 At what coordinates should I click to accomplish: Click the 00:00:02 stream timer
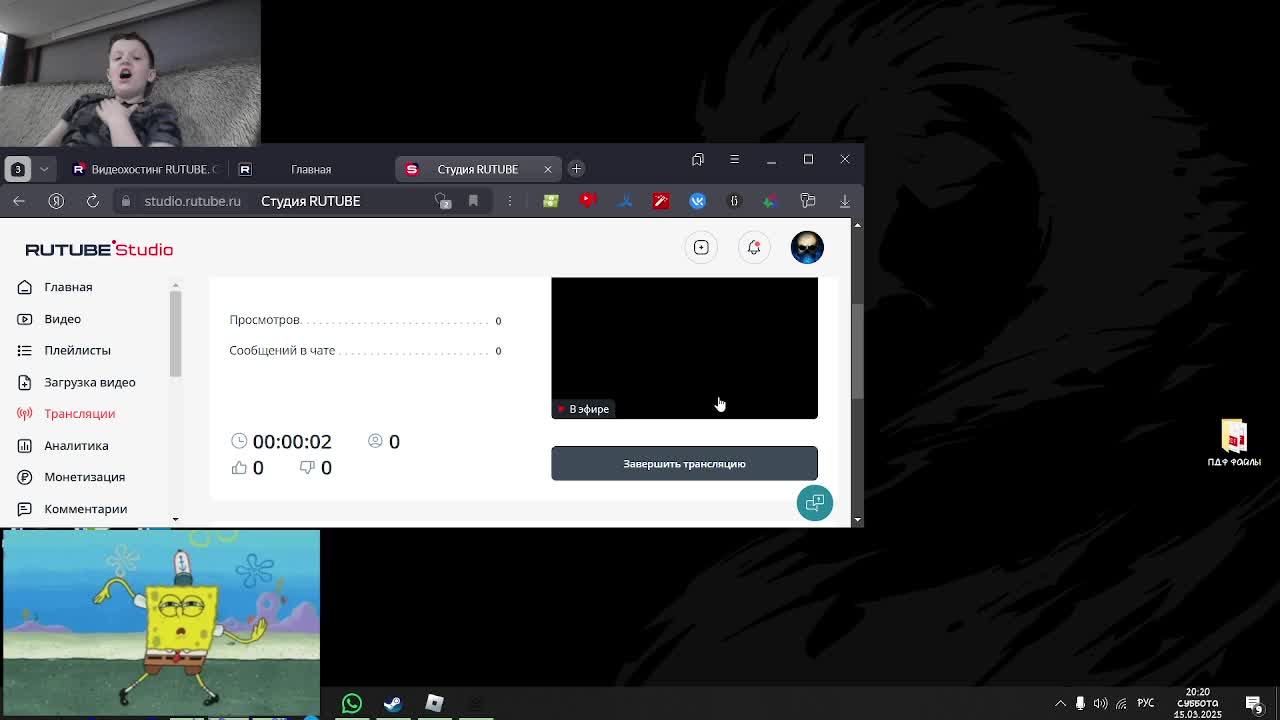coord(281,441)
